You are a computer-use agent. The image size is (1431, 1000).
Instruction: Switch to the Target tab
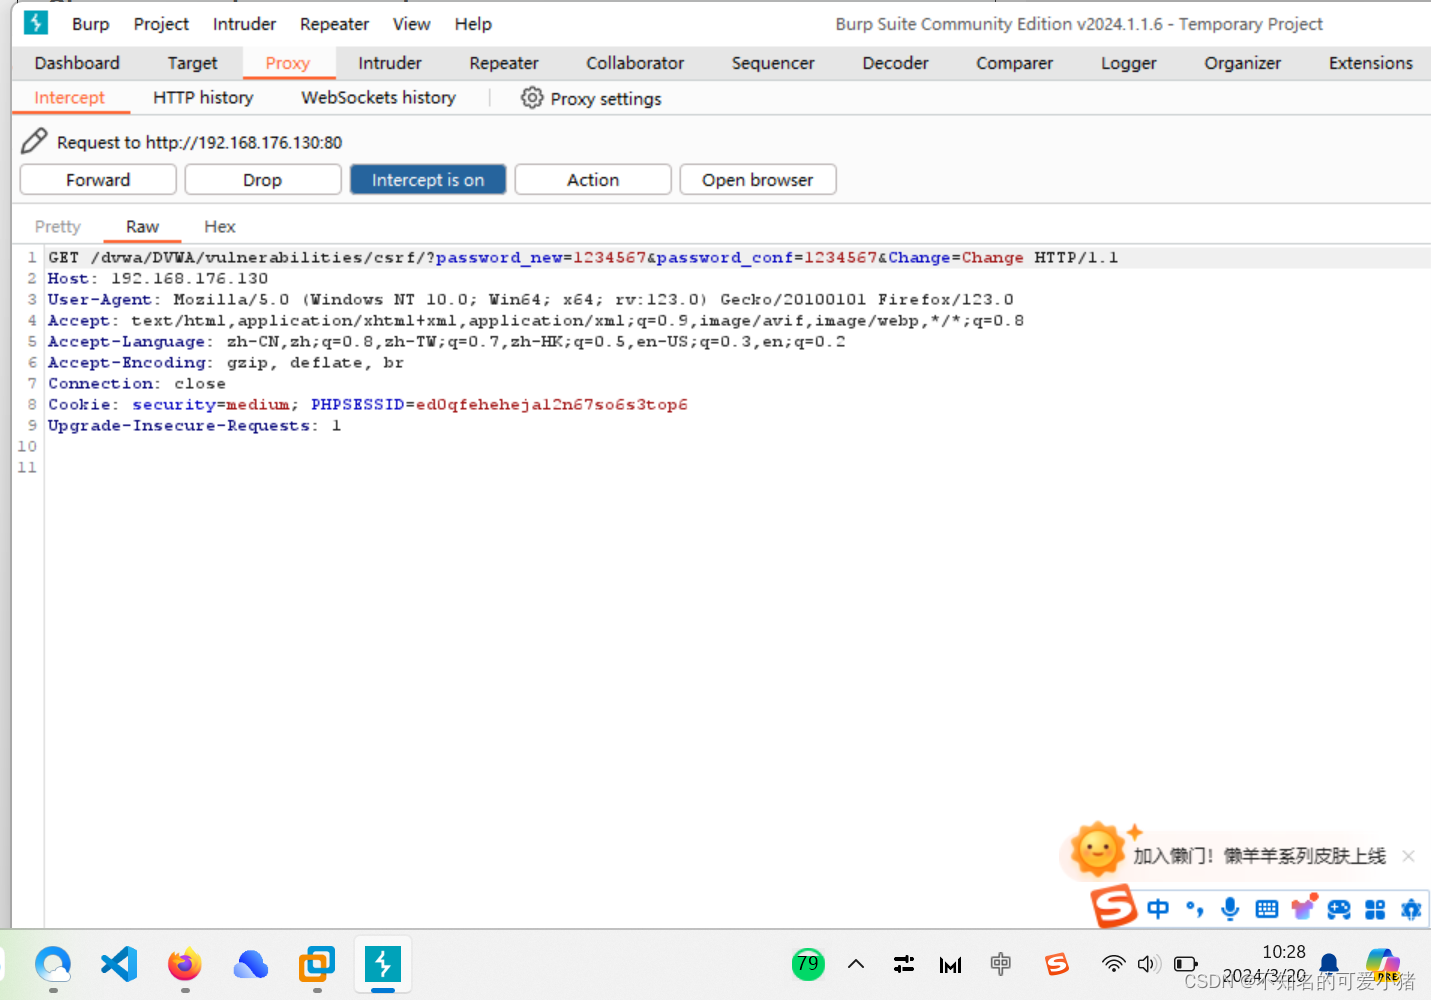192,63
